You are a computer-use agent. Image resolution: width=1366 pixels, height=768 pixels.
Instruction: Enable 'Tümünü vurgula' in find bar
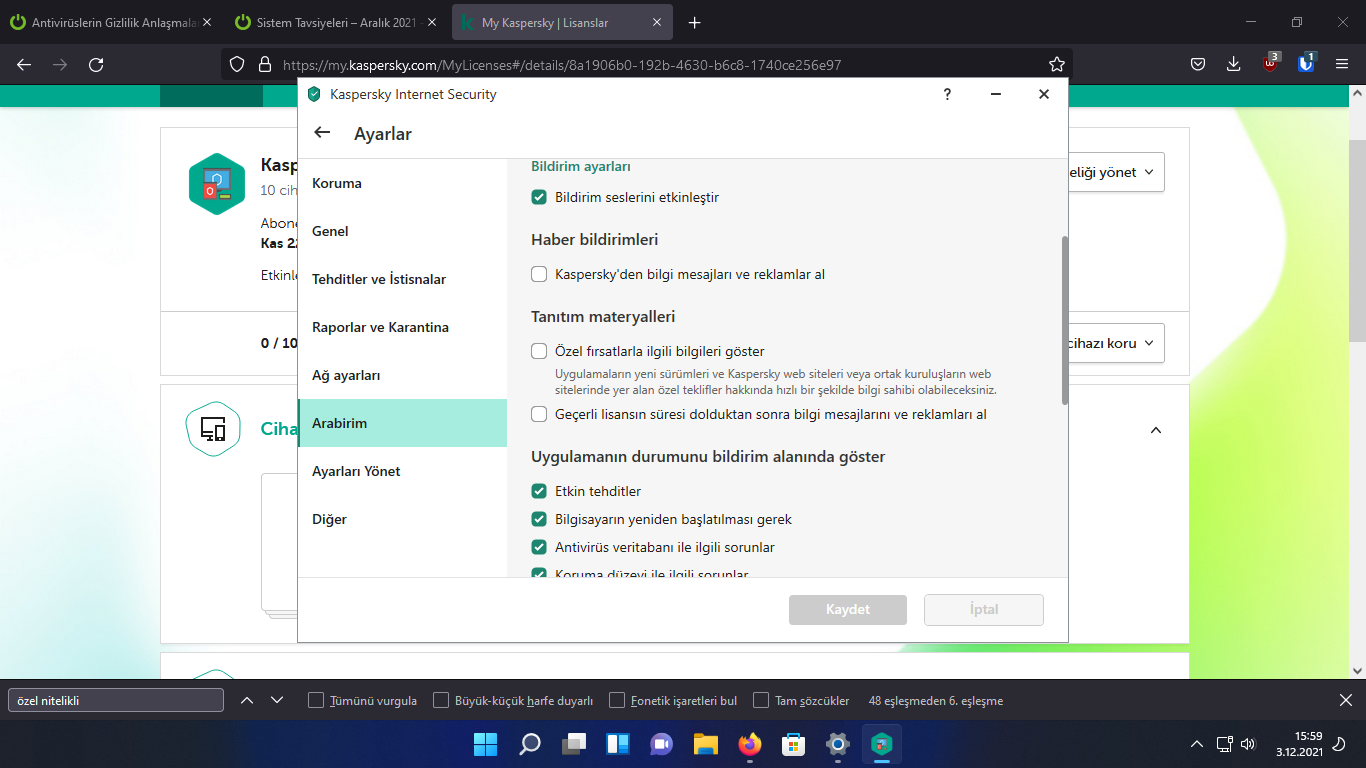tap(316, 700)
